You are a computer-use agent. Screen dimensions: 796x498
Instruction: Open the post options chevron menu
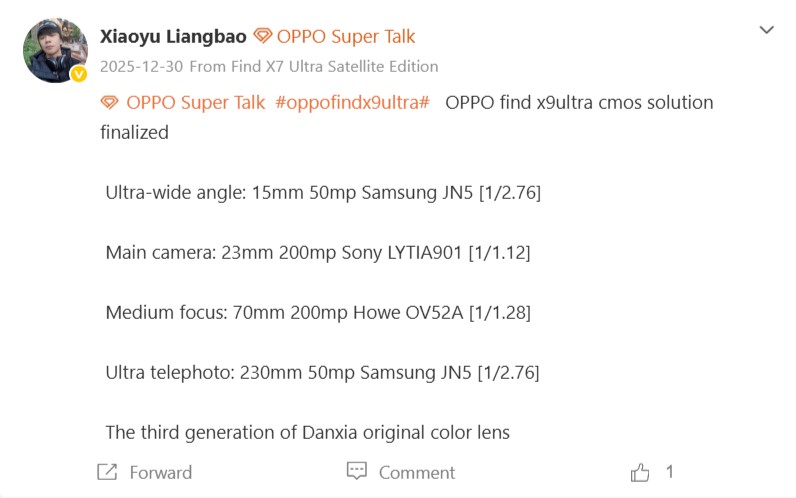[766, 30]
